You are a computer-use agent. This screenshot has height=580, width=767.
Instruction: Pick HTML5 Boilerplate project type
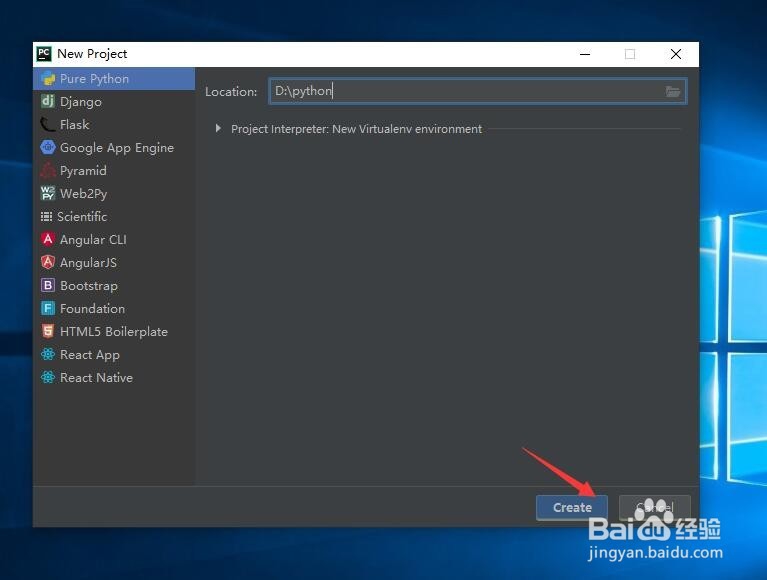pos(113,331)
